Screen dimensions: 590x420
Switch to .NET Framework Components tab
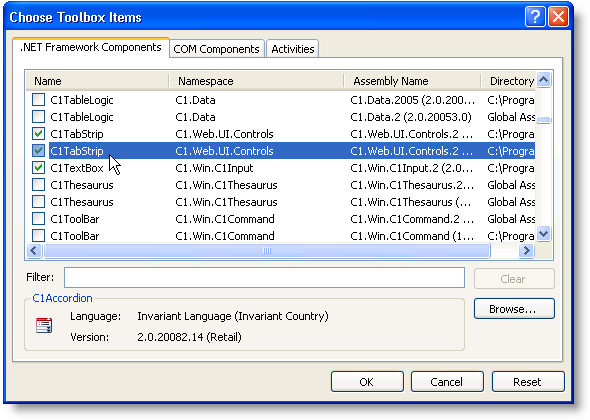tap(91, 47)
